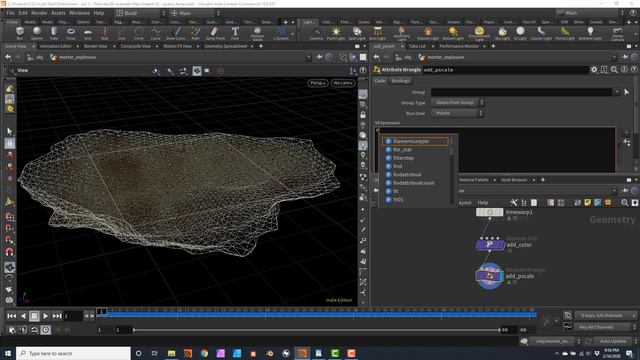640x360 pixels.
Task: Select the Font shelf tool
Action: point(235,33)
